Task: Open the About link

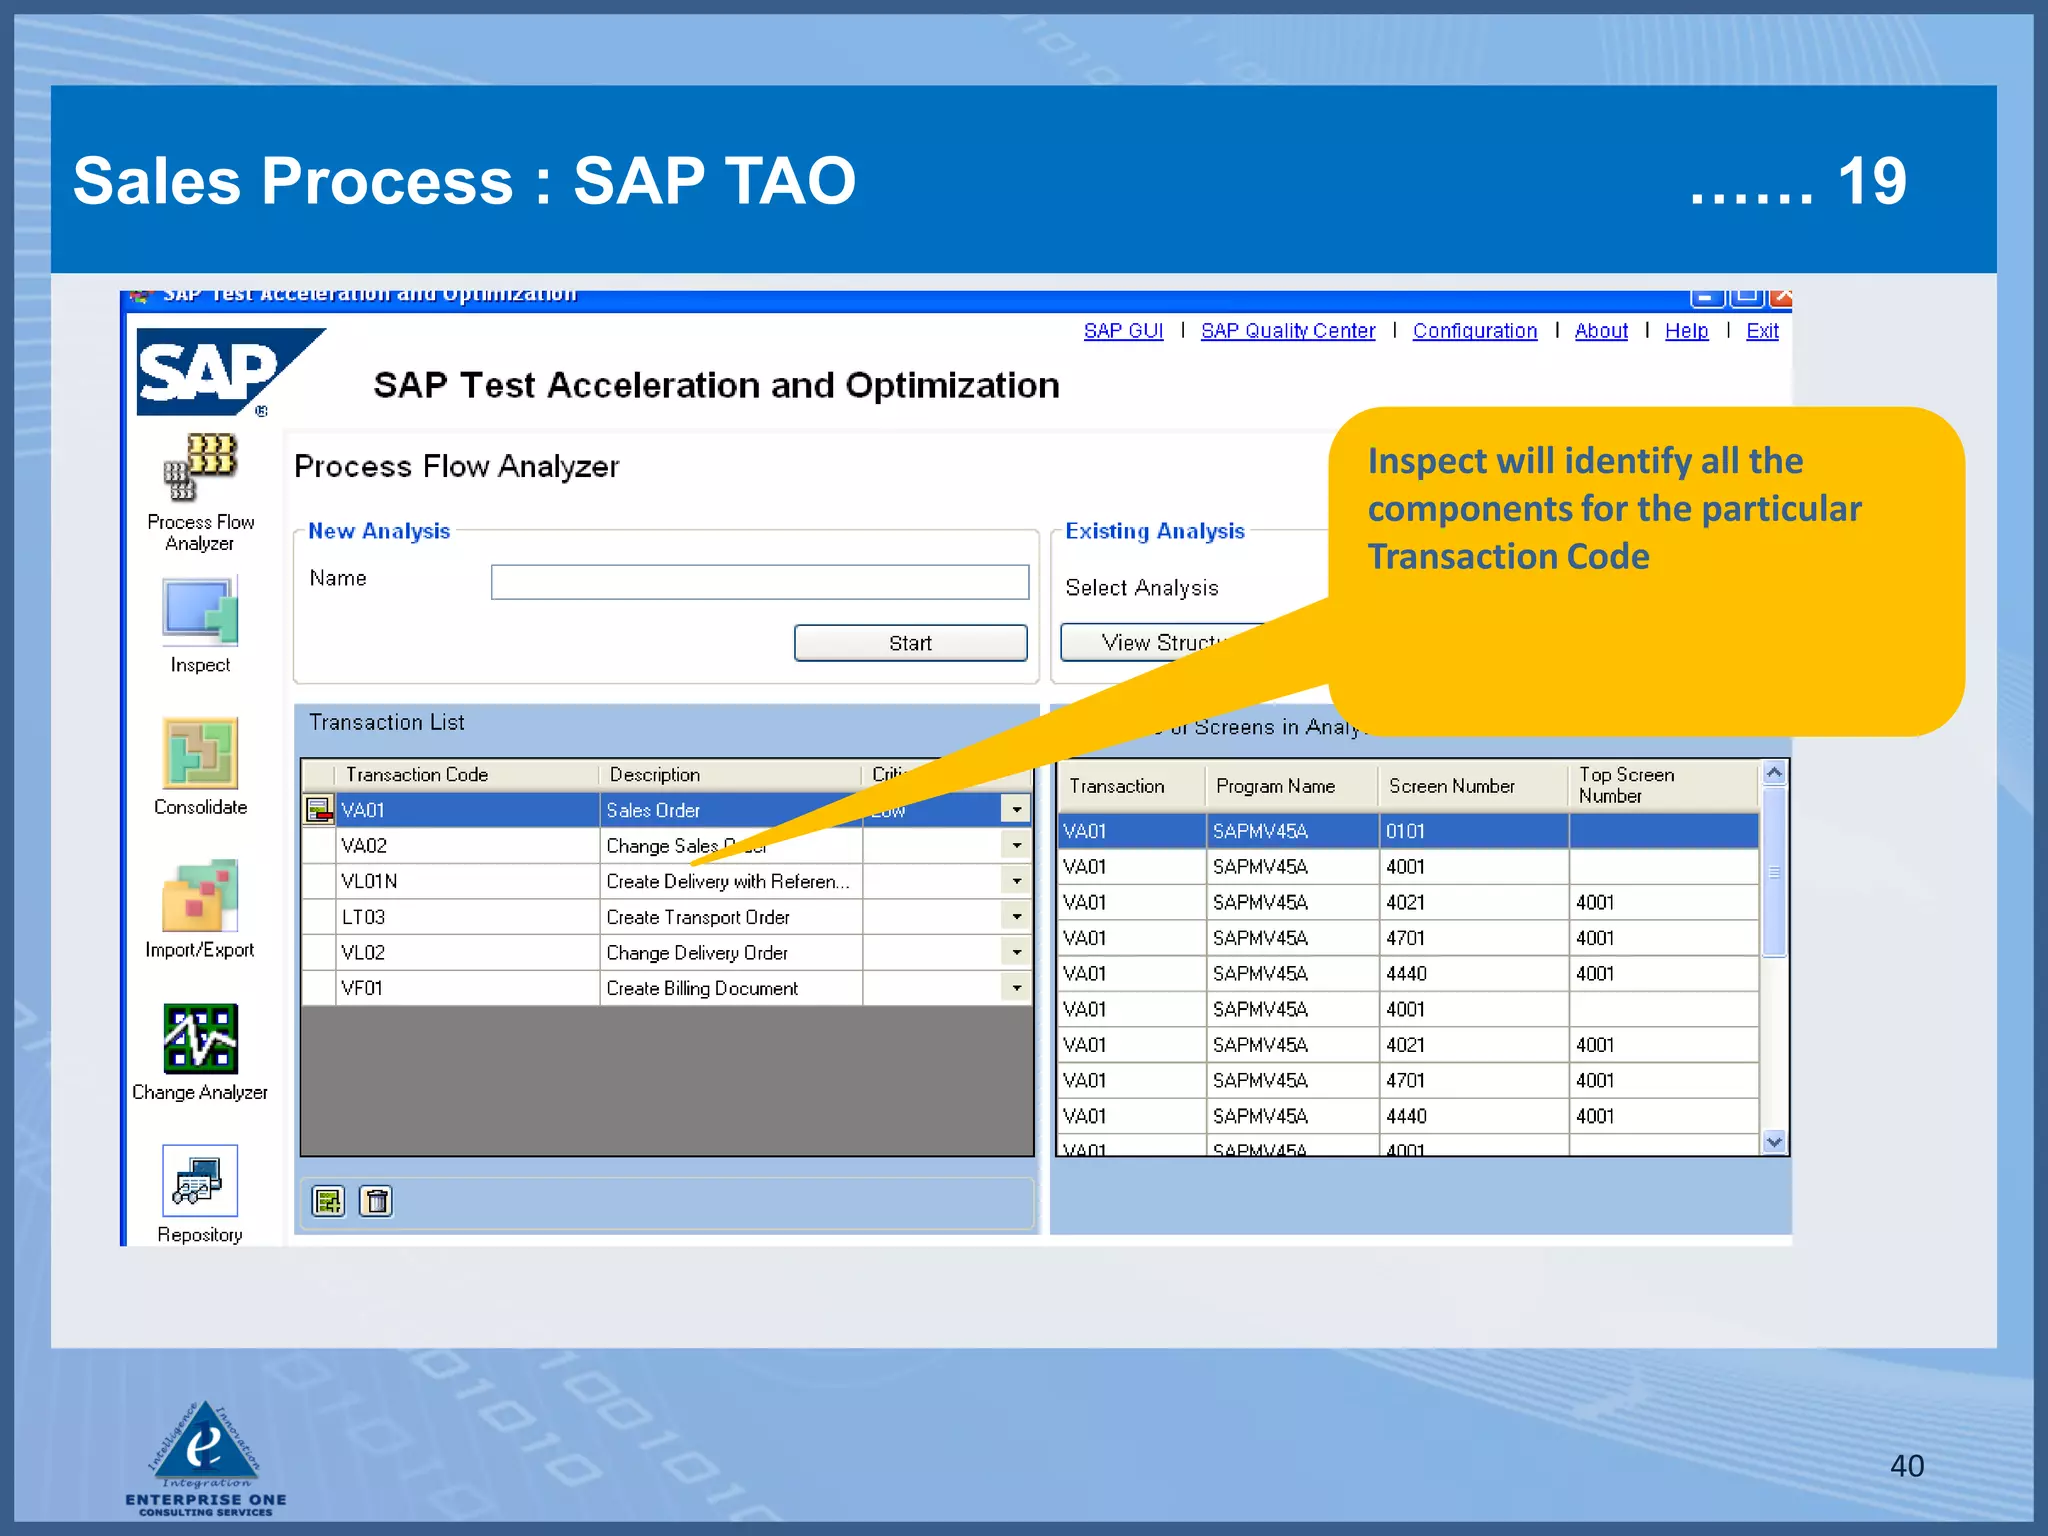Action: point(1601,331)
